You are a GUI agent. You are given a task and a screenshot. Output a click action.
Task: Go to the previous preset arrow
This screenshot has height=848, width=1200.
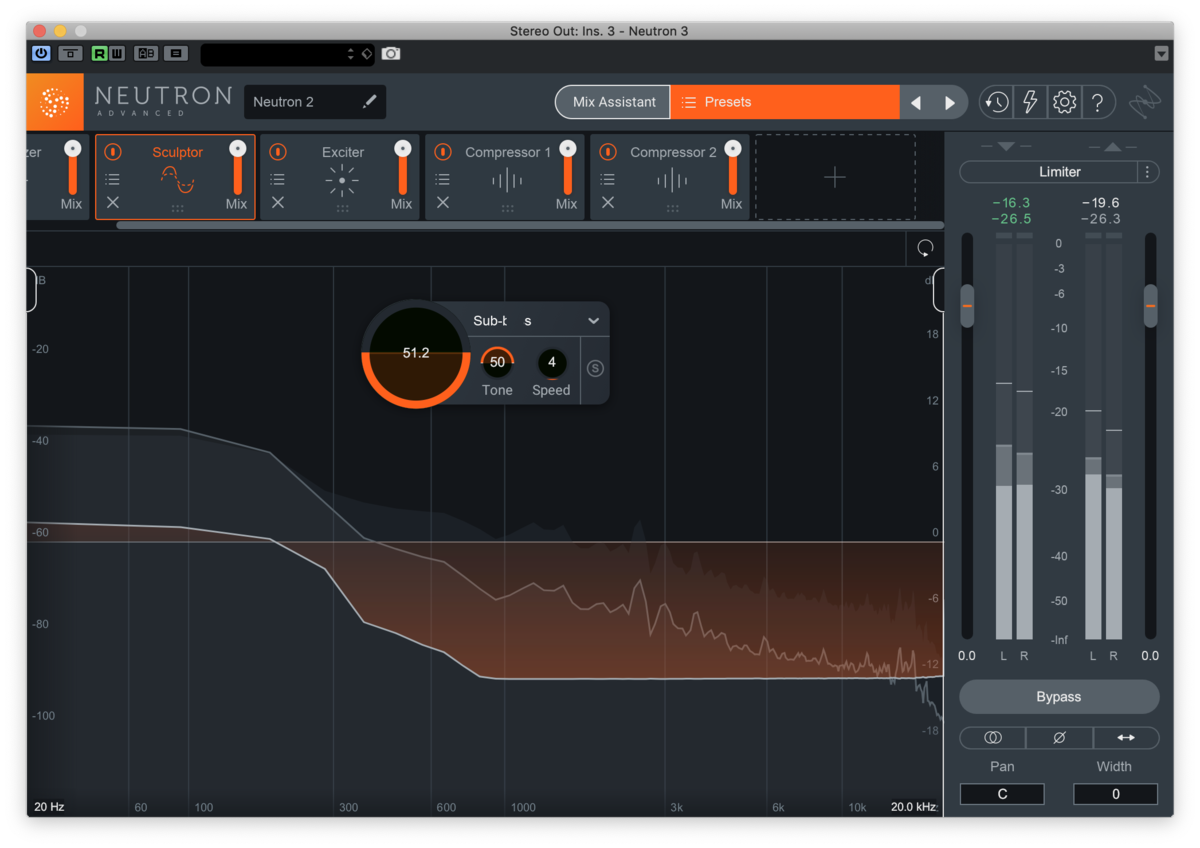(916, 102)
